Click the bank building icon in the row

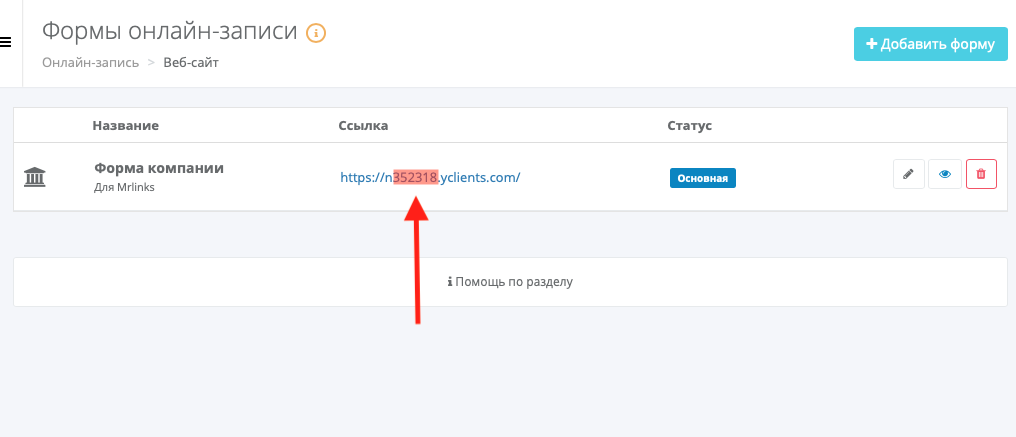click(35, 177)
